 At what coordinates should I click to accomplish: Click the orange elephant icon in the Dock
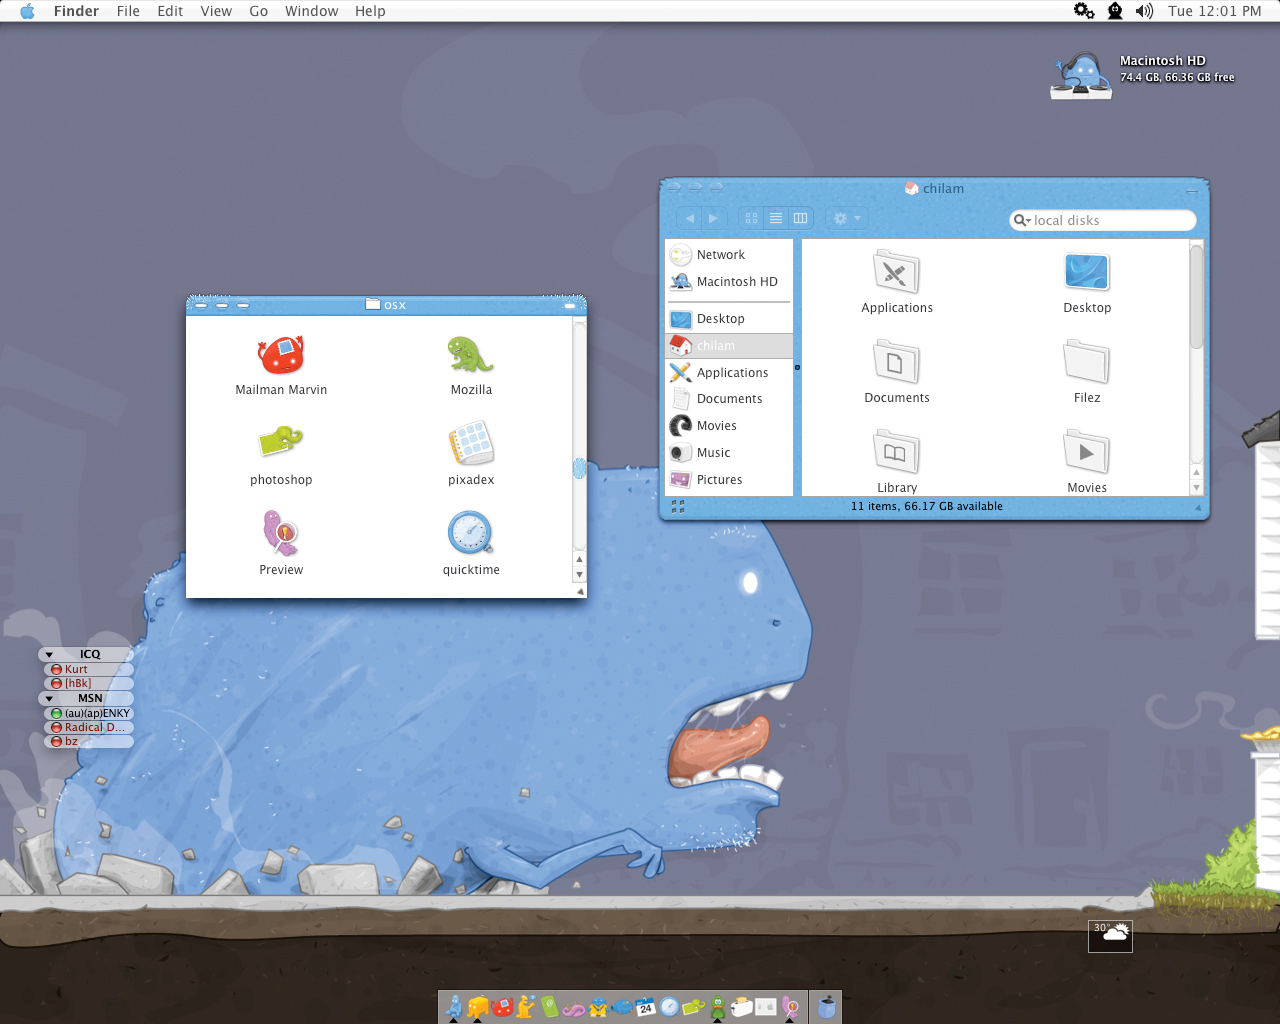click(x=478, y=1006)
